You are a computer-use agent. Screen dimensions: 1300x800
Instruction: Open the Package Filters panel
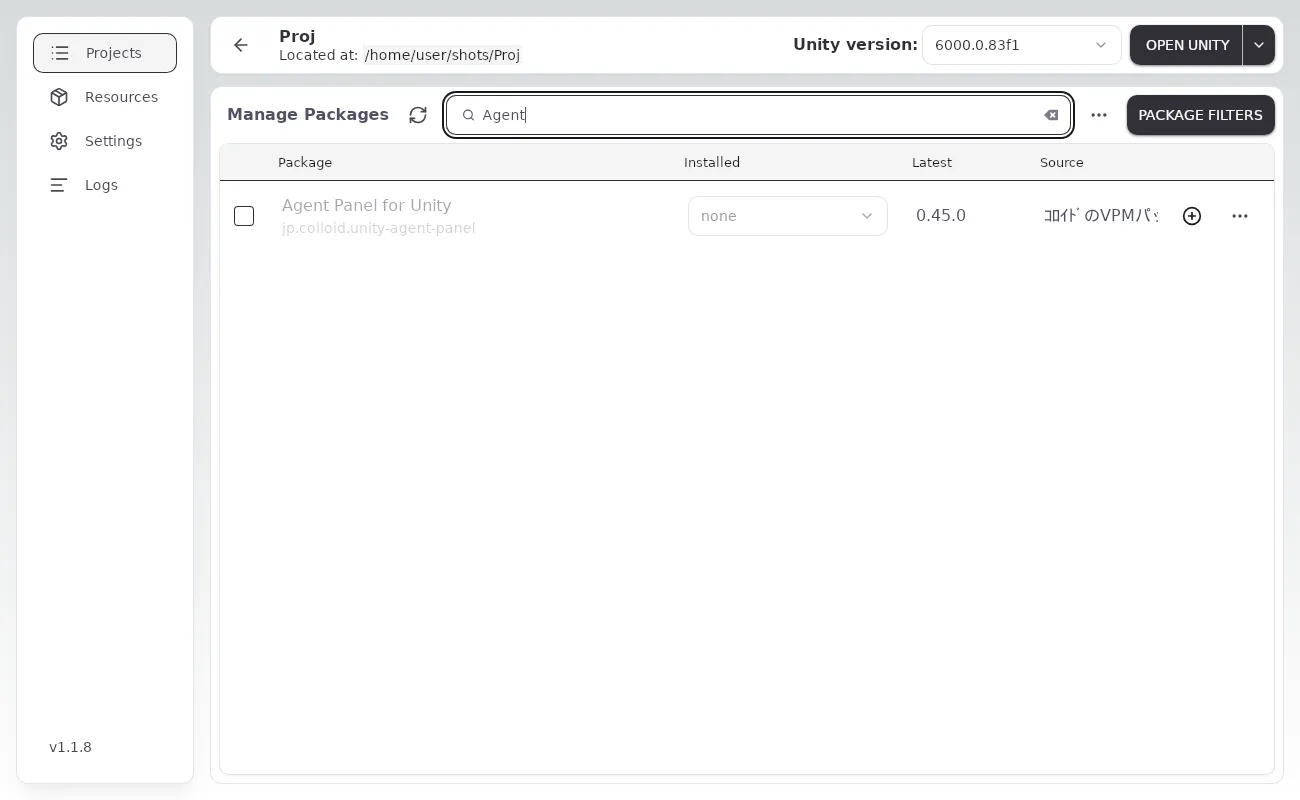pos(1201,115)
